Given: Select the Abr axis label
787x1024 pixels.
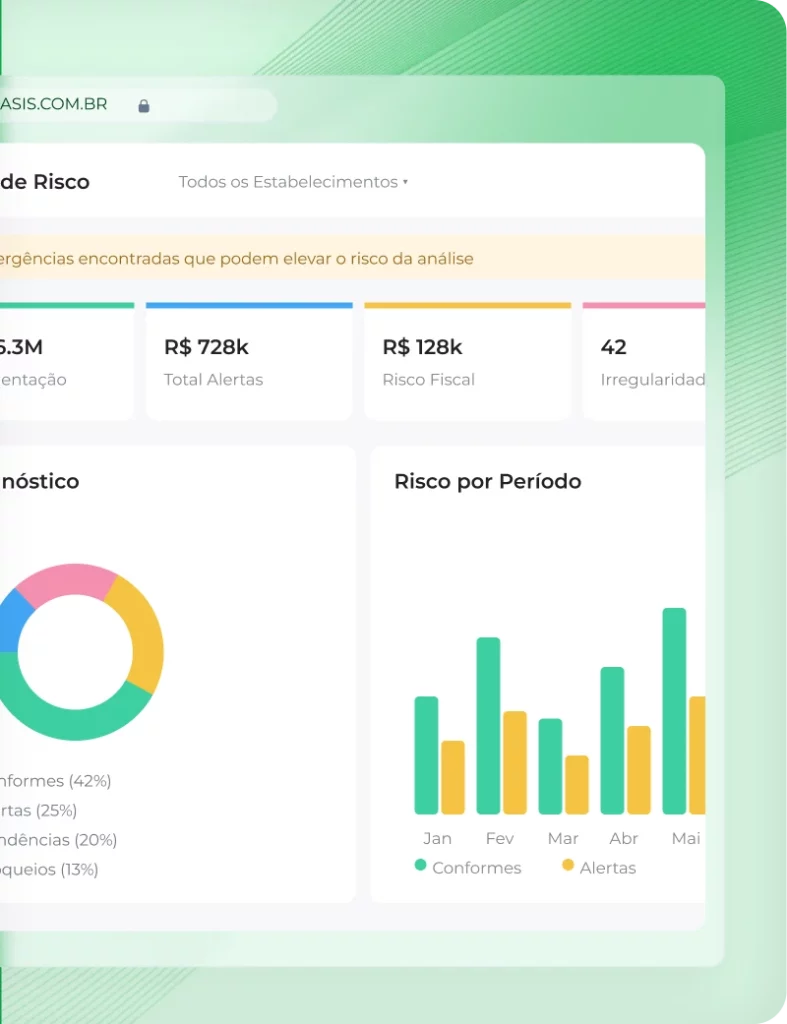Looking at the screenshot, I should 624,839.
